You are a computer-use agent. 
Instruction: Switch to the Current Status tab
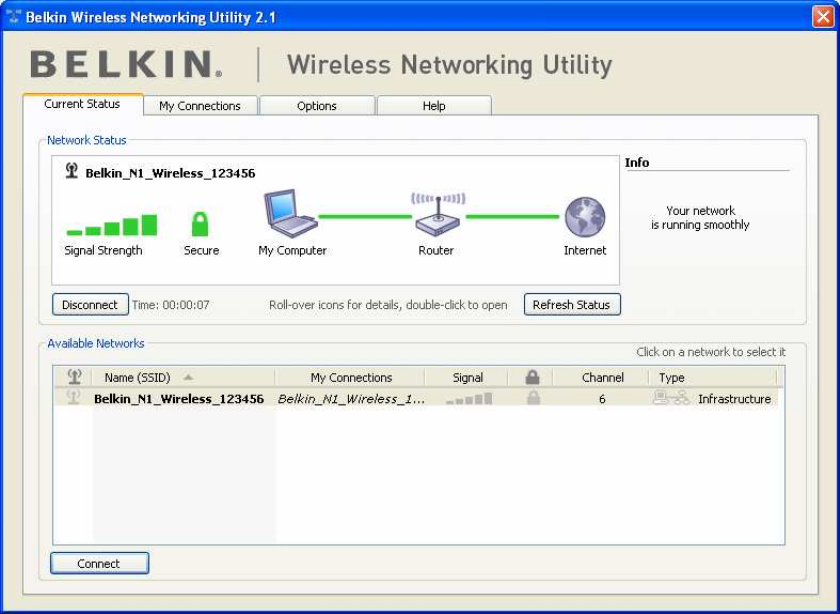coord(82,104)
